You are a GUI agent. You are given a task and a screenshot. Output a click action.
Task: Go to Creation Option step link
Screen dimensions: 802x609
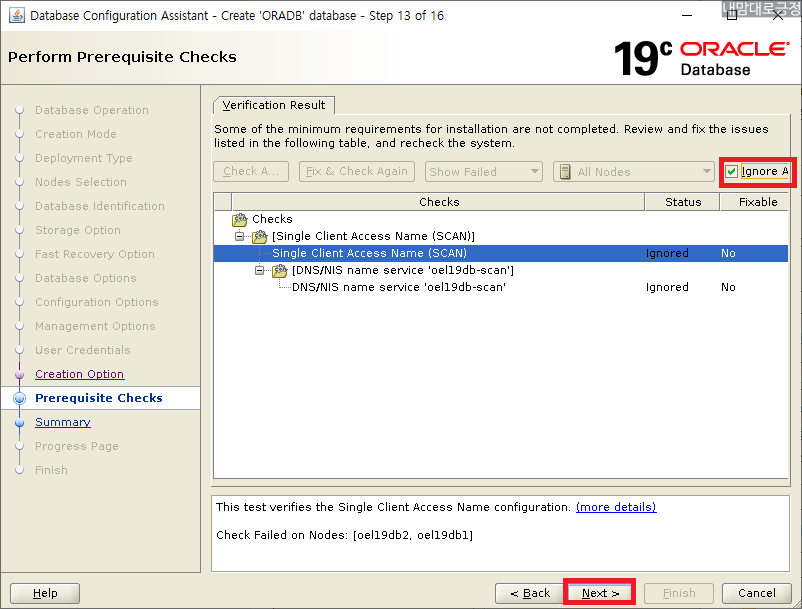pyautogui.click(x=79, y=374)
